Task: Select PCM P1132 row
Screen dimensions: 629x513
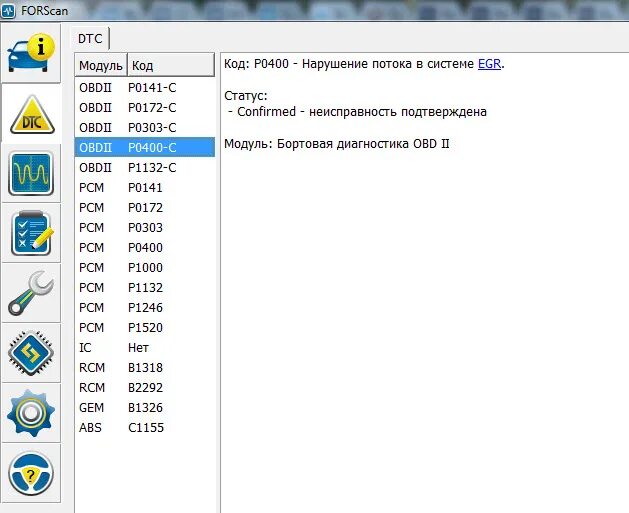Action: [145, 288]
